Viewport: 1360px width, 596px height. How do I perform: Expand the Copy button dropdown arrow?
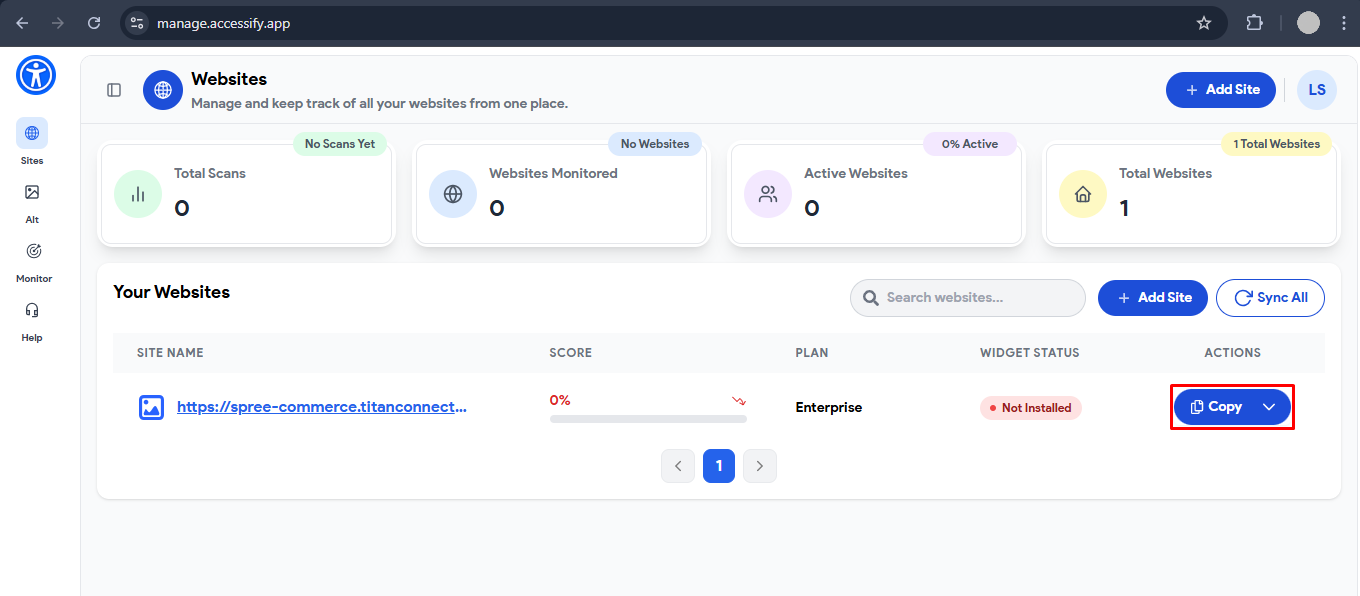[x=1269, y=407]
